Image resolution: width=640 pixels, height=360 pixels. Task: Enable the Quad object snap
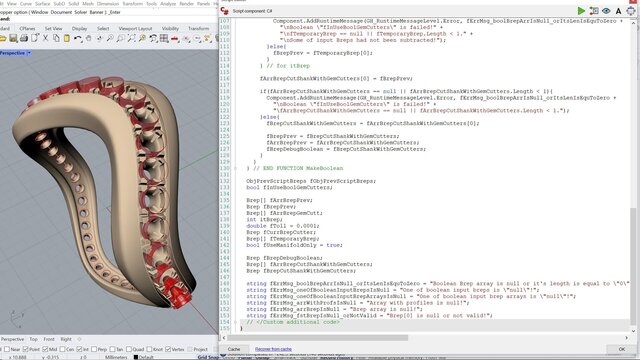(x=129, y=349)
